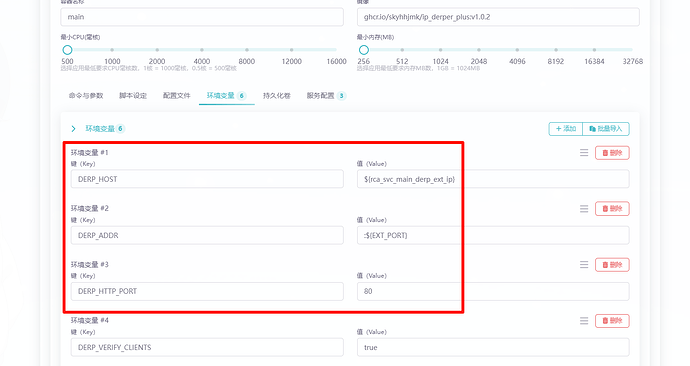This screenshot has height=366, width=690.
Task: Click the 环境变量 #2 label
Action: tap(90, 208)
